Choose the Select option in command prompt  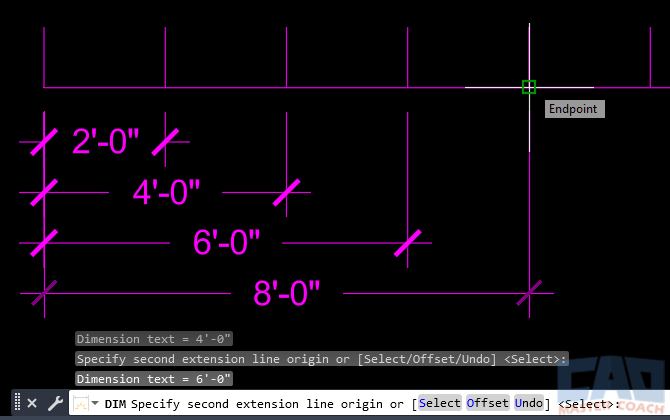coord(440,403)
